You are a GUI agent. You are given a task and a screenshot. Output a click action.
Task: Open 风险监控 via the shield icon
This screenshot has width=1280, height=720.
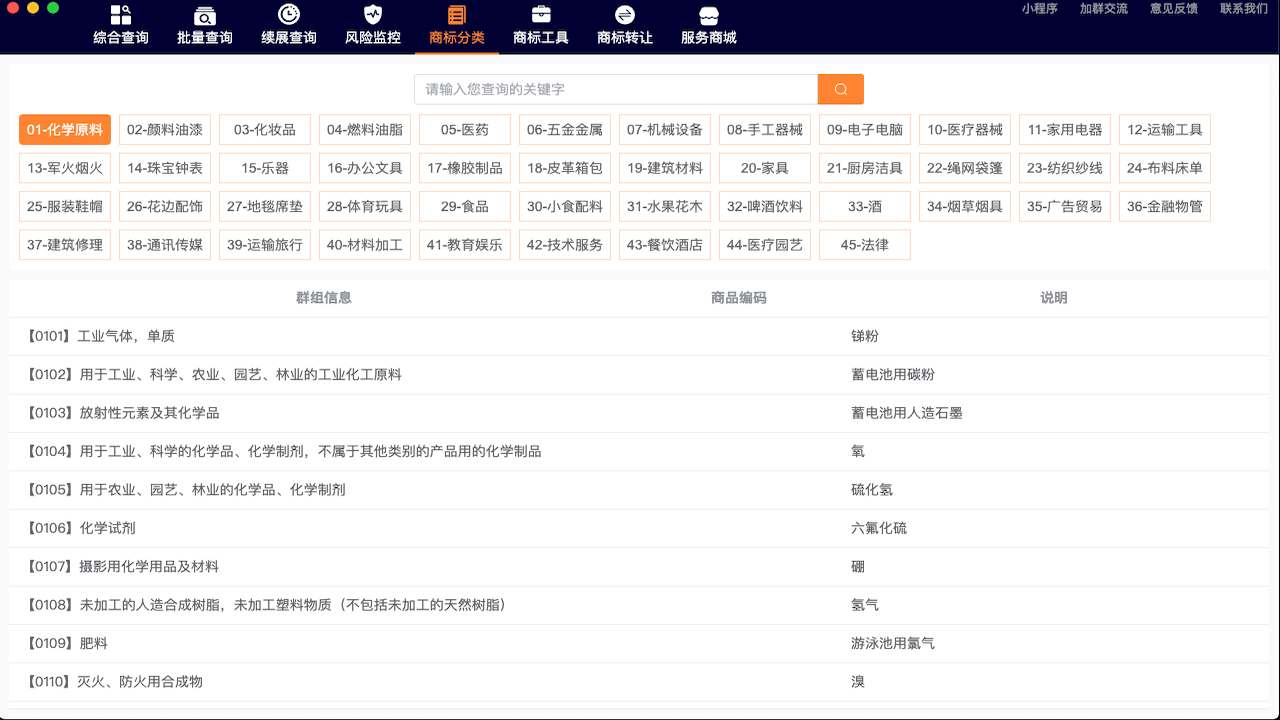[x=372, y=15]
